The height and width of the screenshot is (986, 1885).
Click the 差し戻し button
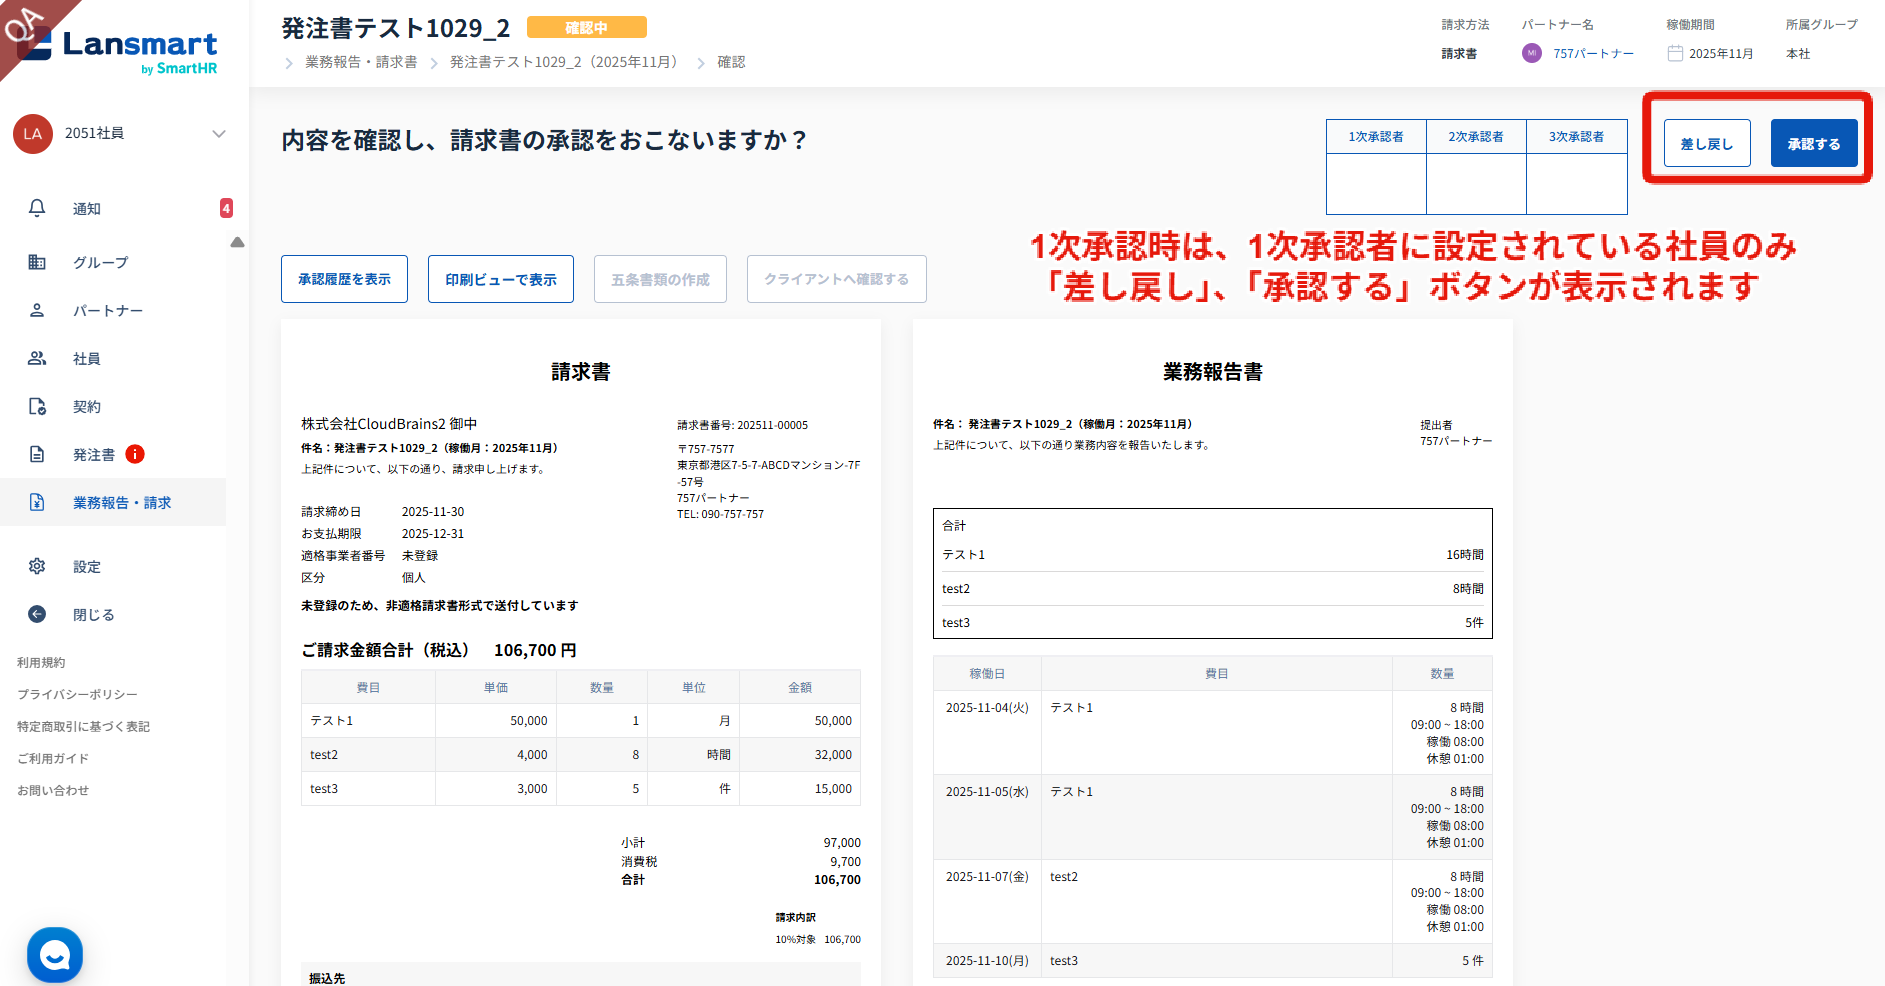tap(1706, 143)
